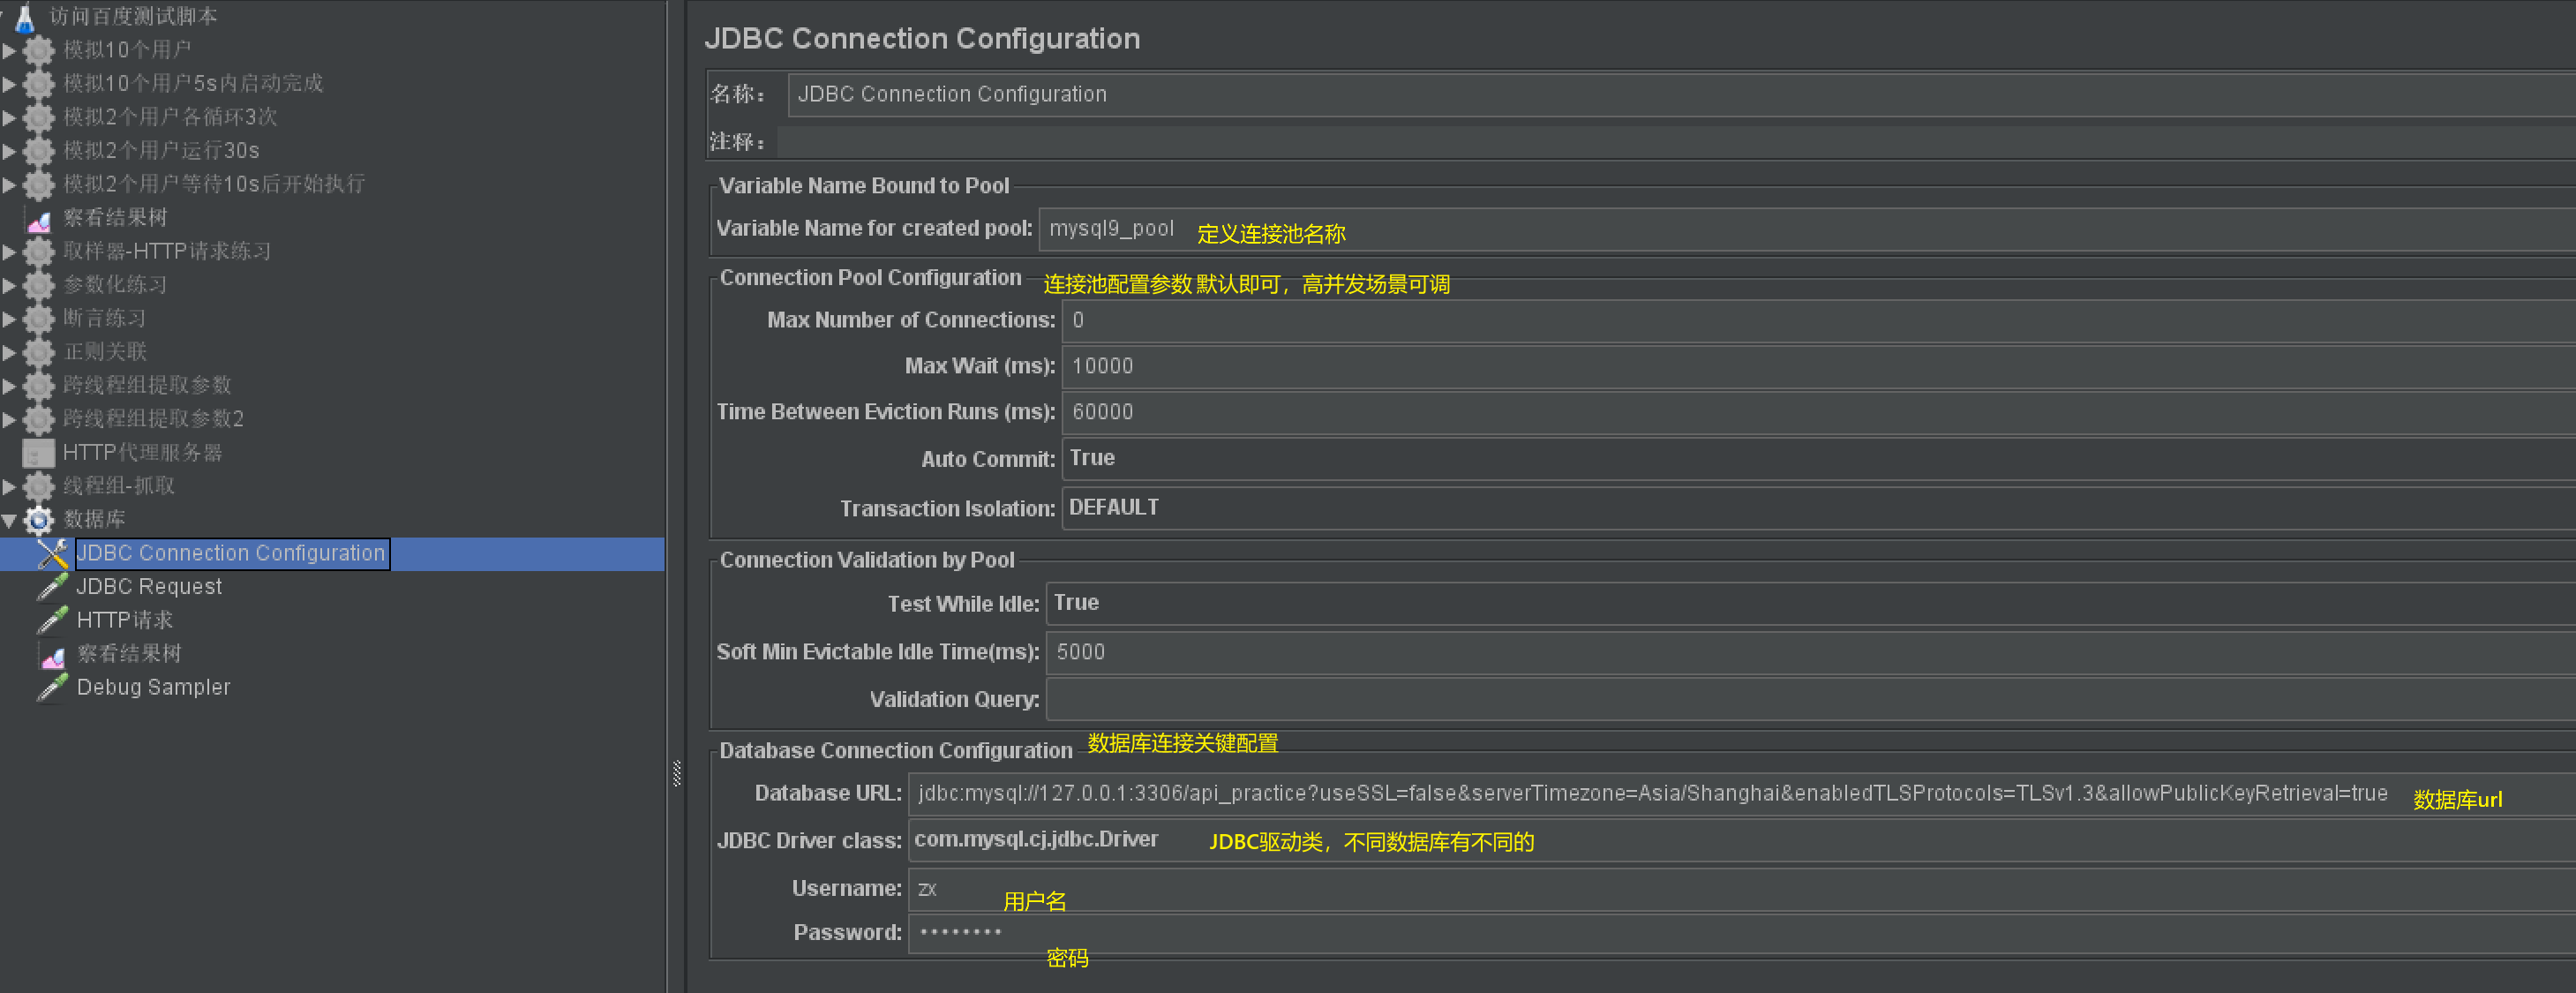2576x993 pixels.
Task: Select the 断言练习 tree item
Action: click(105, 318)
